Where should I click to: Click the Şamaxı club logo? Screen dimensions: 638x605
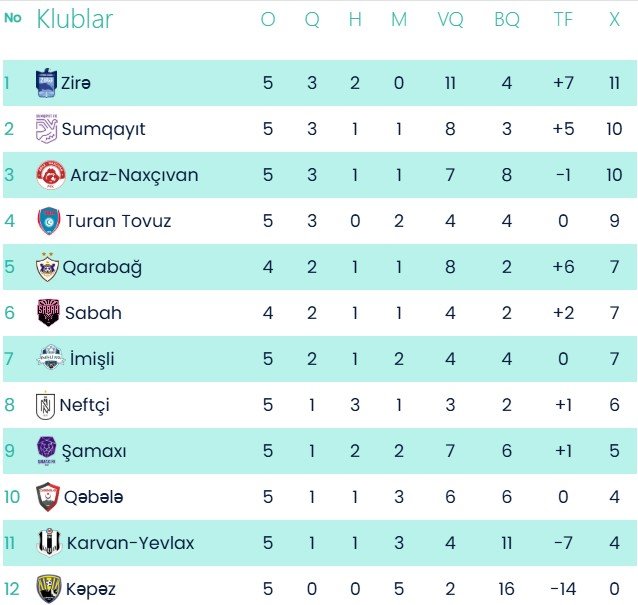[47, 451]
